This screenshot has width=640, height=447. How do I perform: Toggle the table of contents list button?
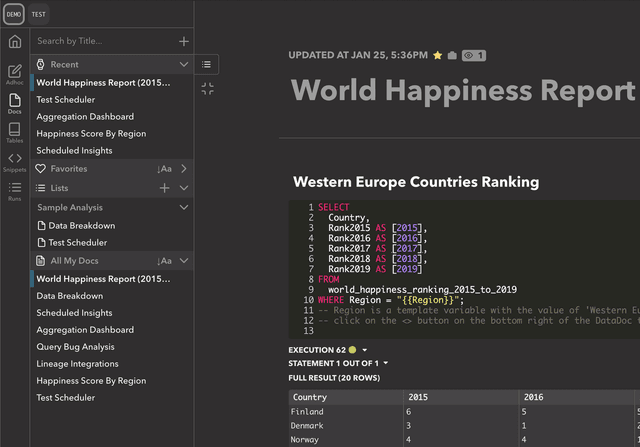pyautogui.click(x=206, y=64)
